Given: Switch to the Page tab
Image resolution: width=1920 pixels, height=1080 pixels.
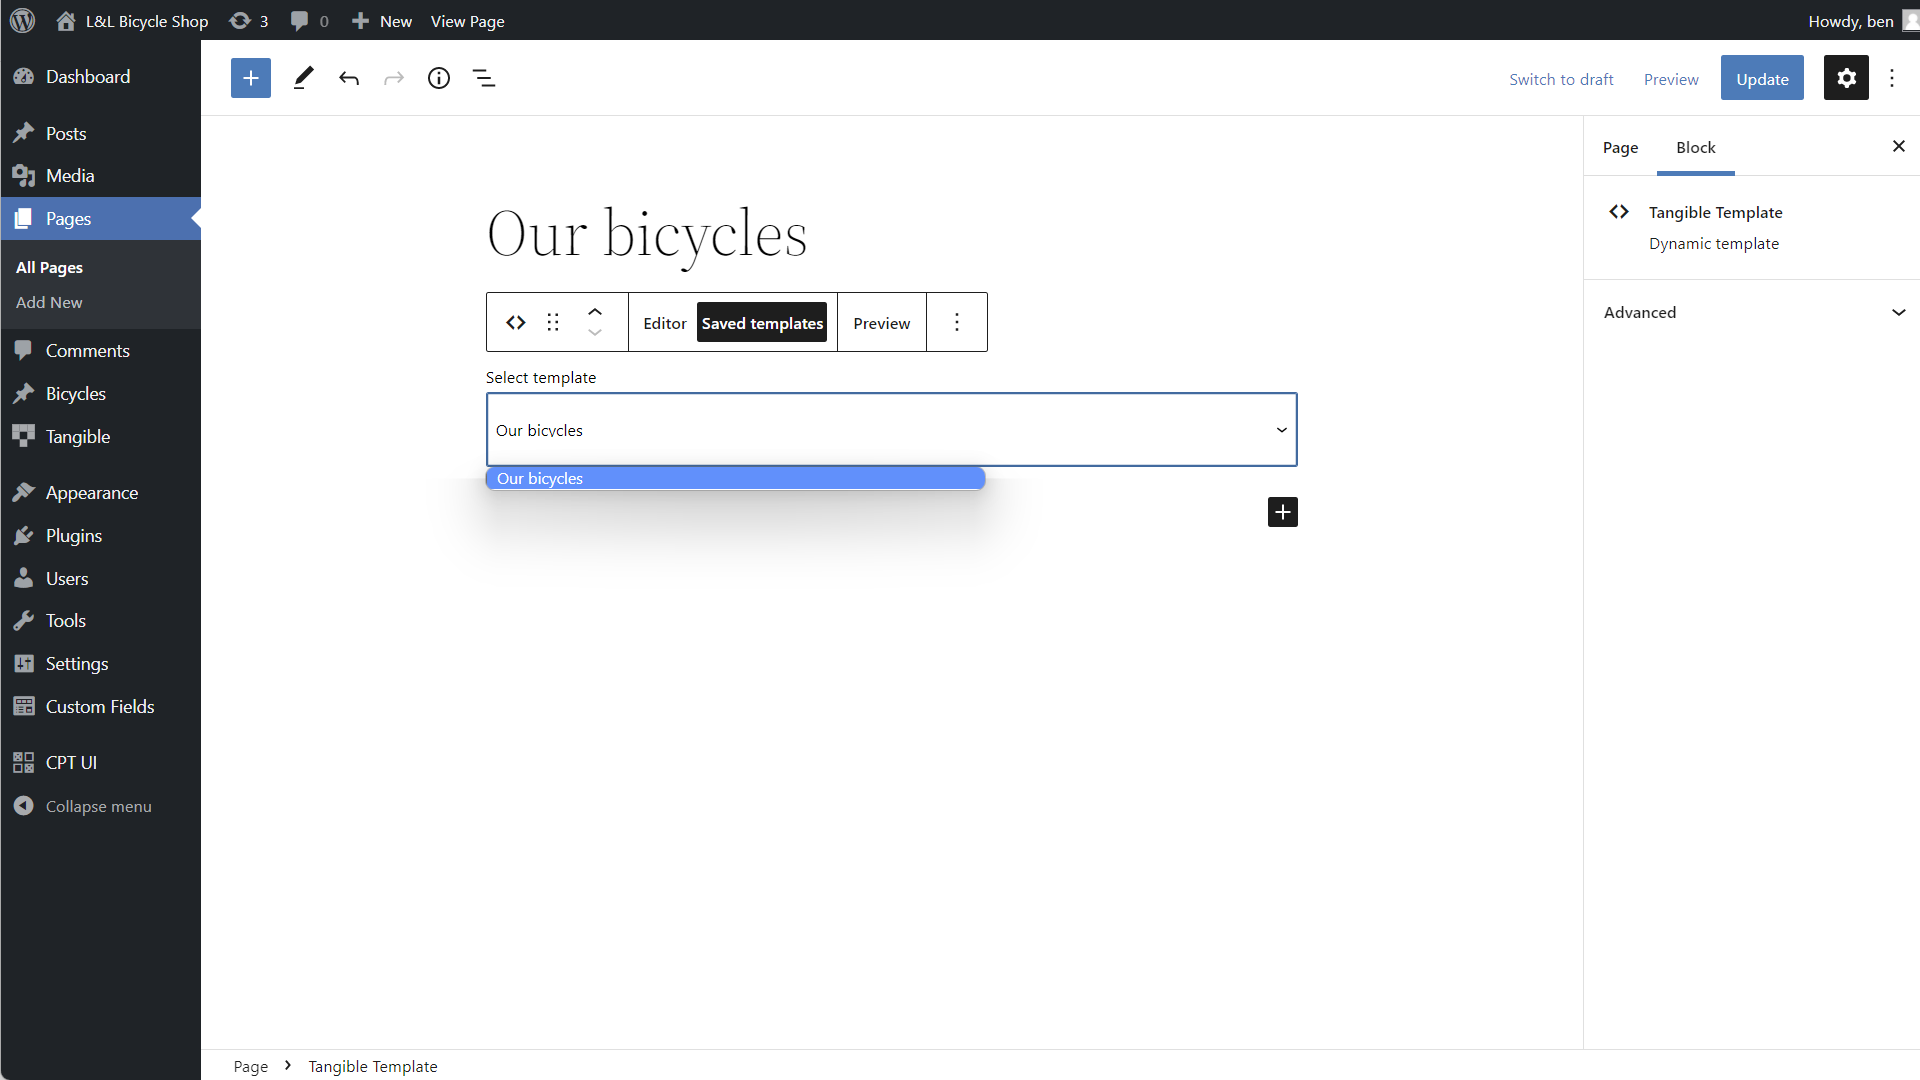Looking at the screenshot, I should [1620, 147].
